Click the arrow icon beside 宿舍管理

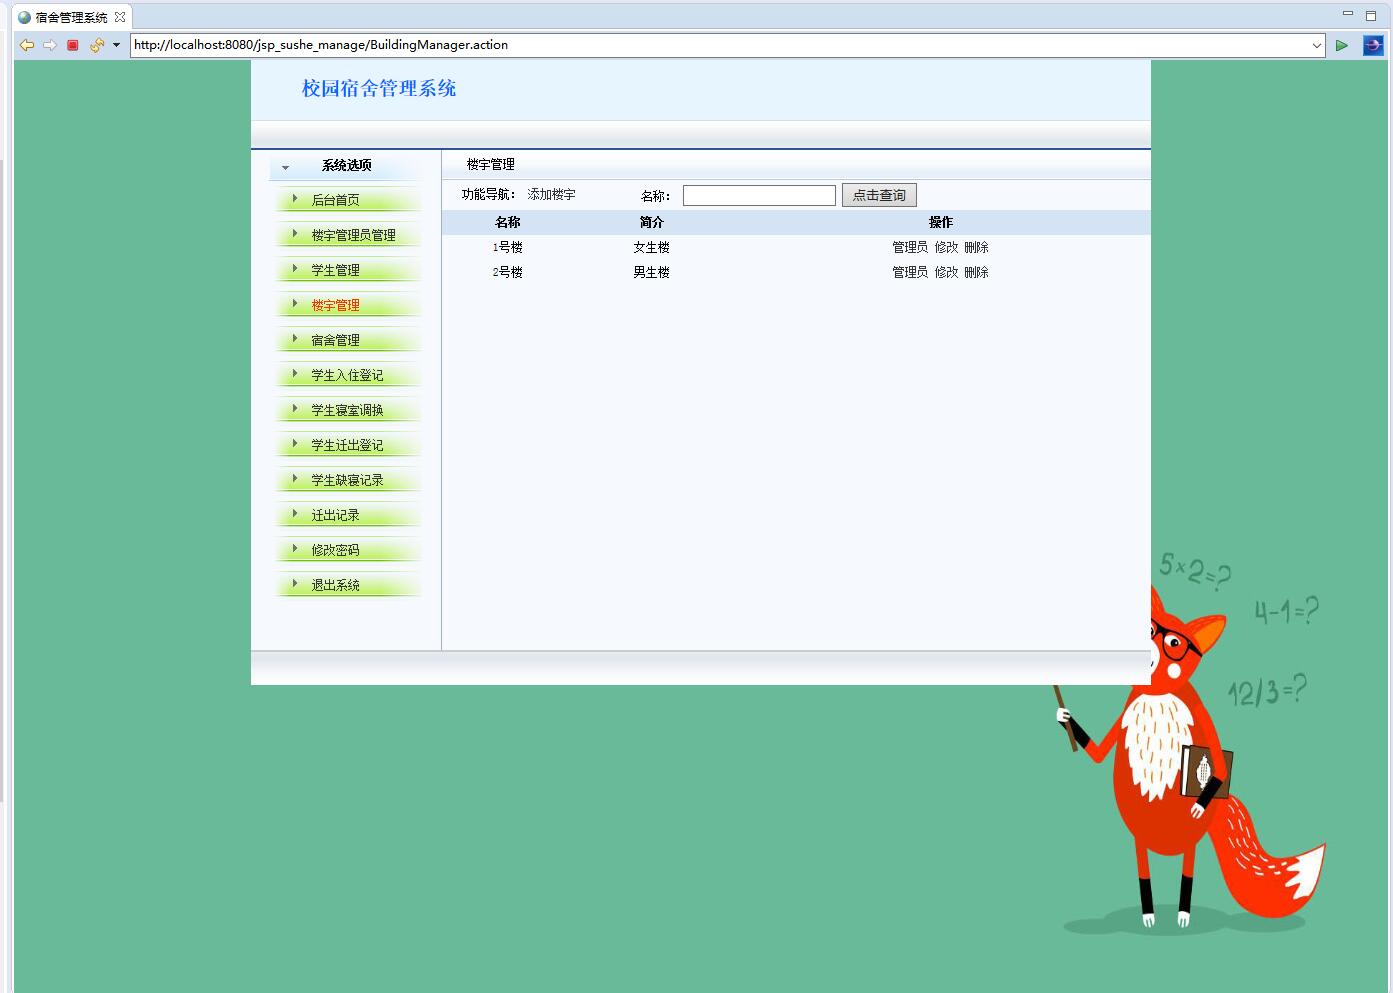click(x=295, y=339)
